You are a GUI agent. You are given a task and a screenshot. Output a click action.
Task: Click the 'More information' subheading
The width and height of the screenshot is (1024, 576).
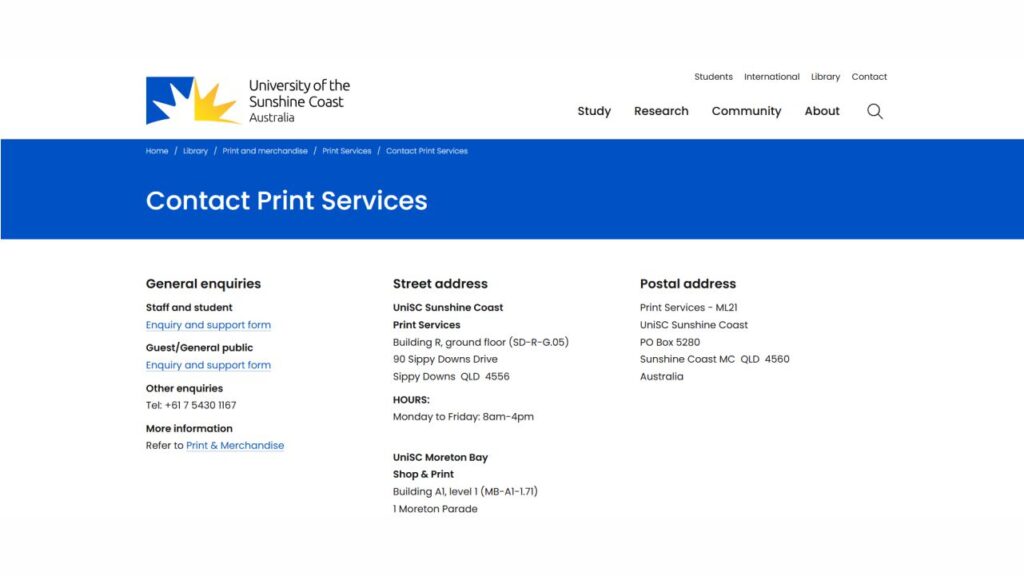[x=189, y=428]
